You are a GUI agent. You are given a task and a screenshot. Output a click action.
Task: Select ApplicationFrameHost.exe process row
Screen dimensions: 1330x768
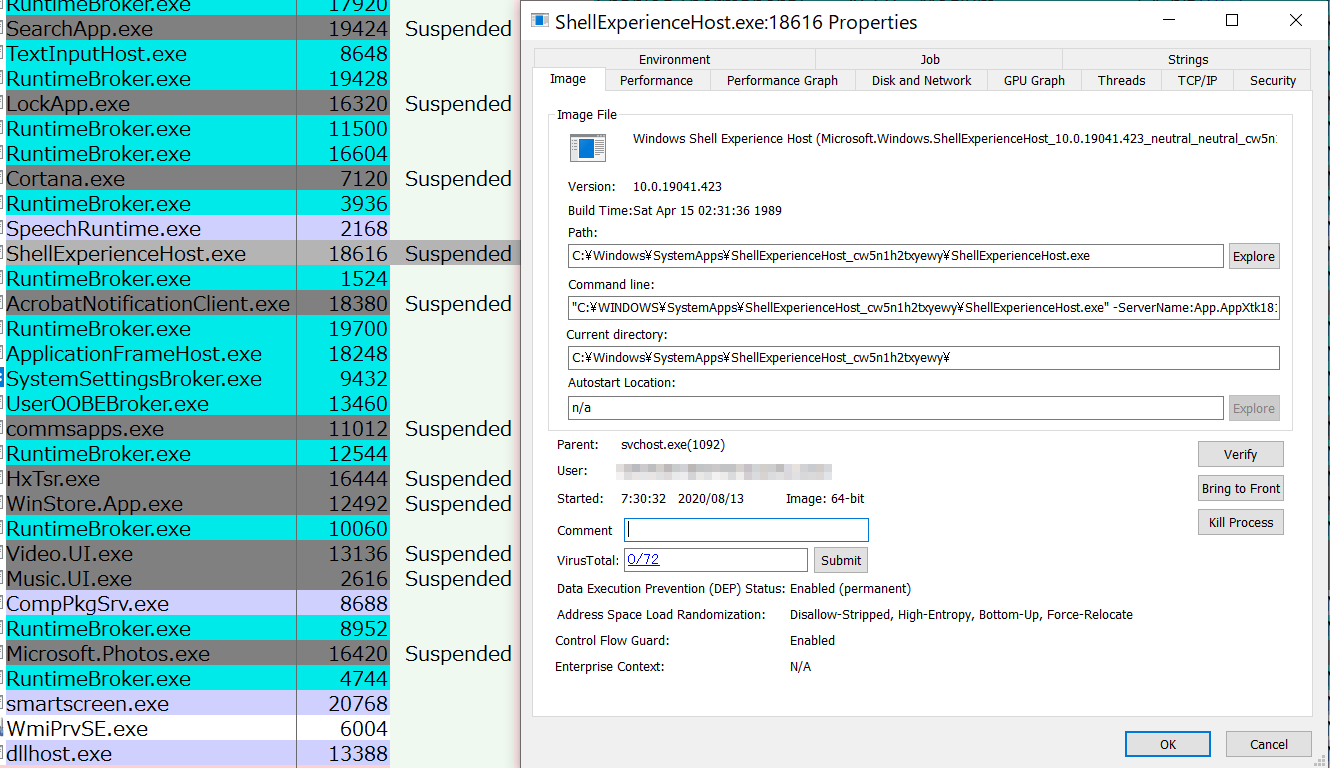[x=197, y=354]
